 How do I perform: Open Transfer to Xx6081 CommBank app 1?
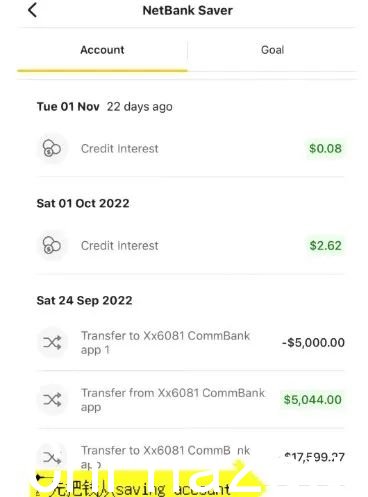coord(190,342)
